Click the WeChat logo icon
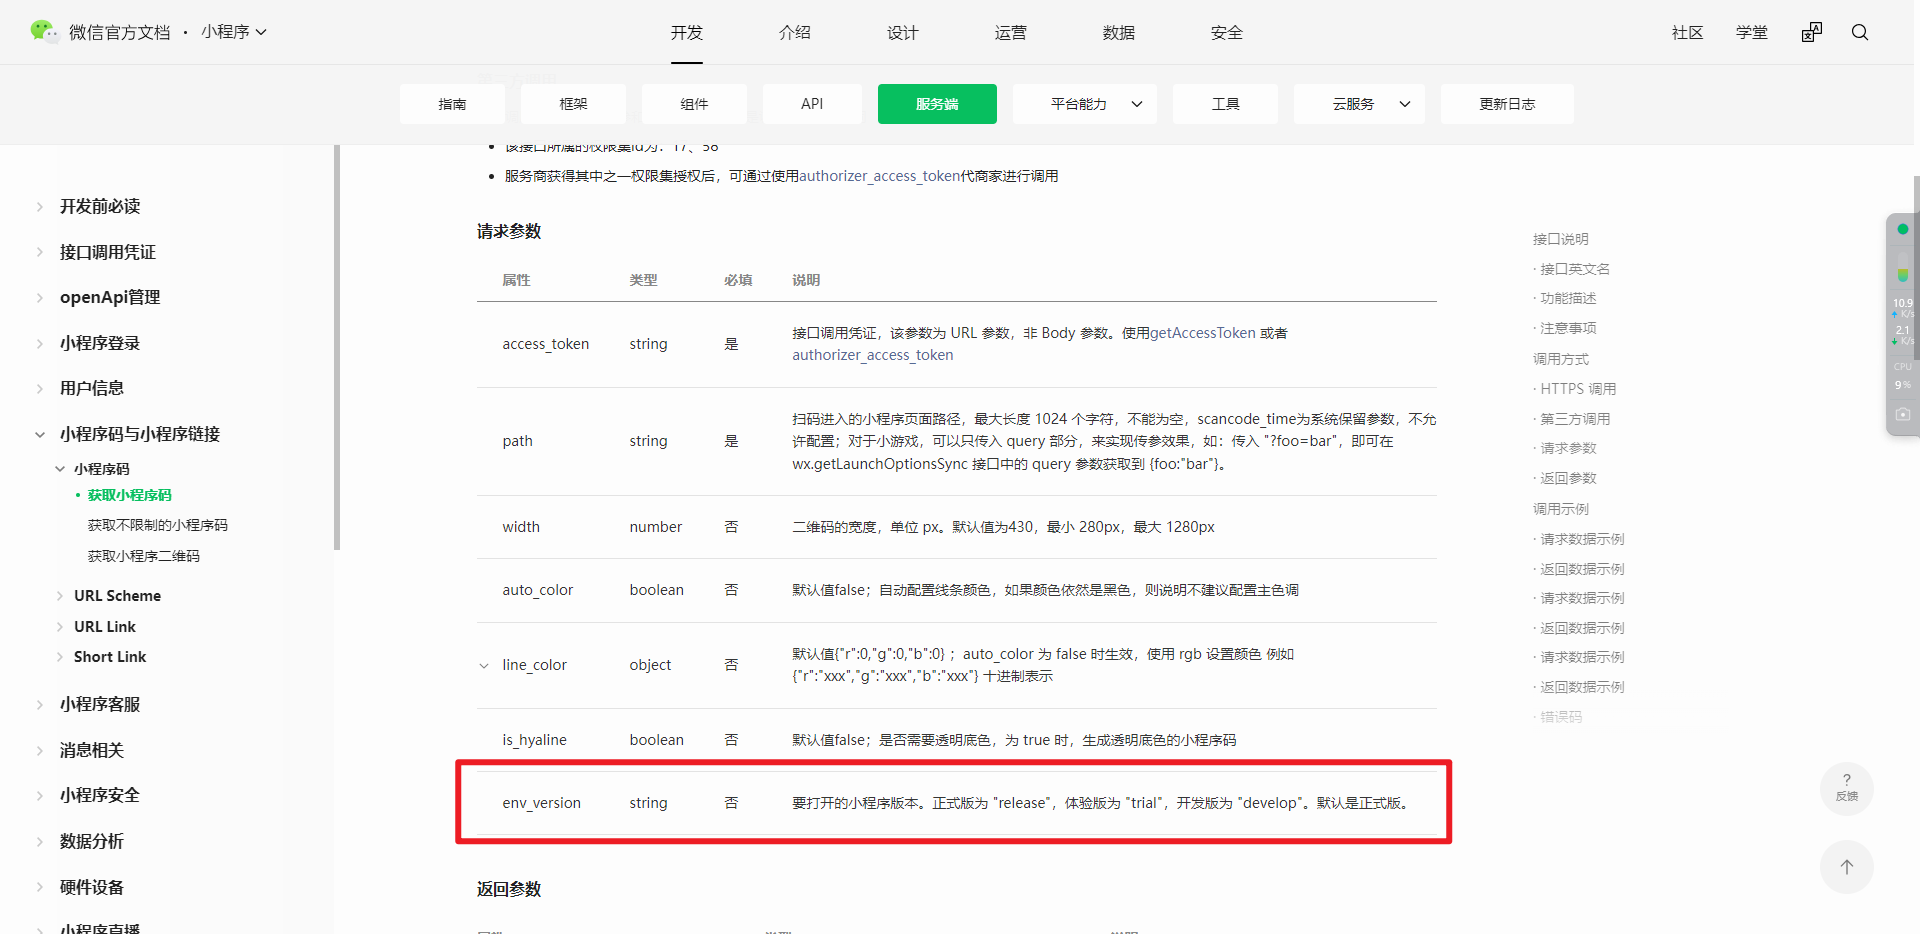1920x934 pixels. click(x=44, y=32)
